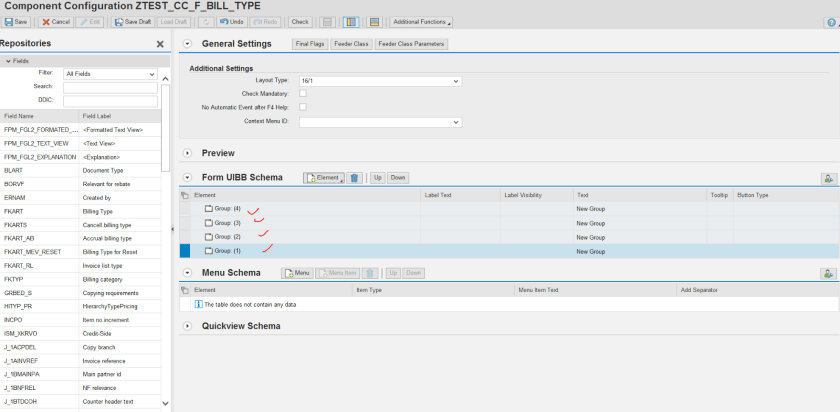
Task: Click the Save button in toolbar
Action: pyautogui.click(x=19, y=21)
